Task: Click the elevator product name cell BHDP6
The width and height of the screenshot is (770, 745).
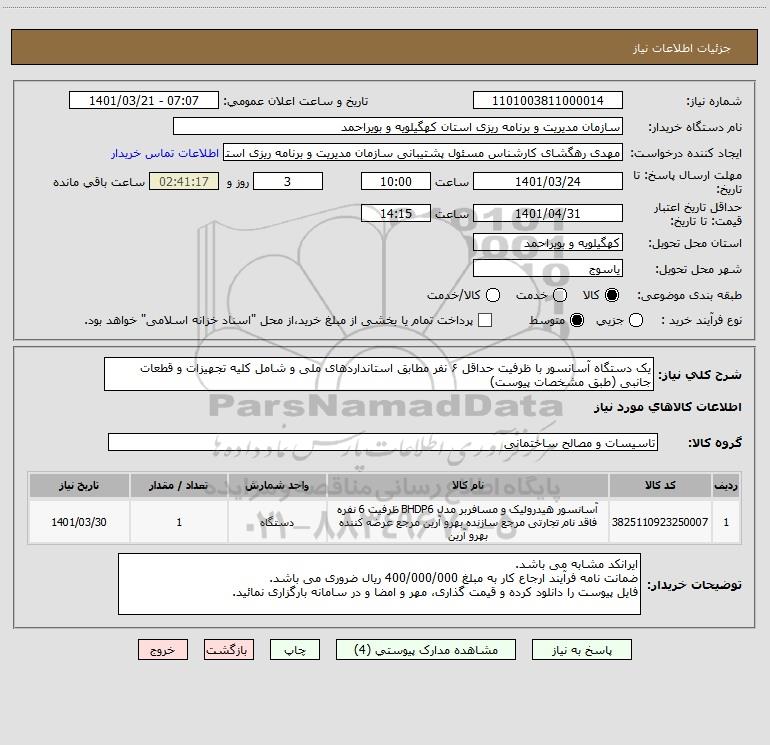Action: 468,522
